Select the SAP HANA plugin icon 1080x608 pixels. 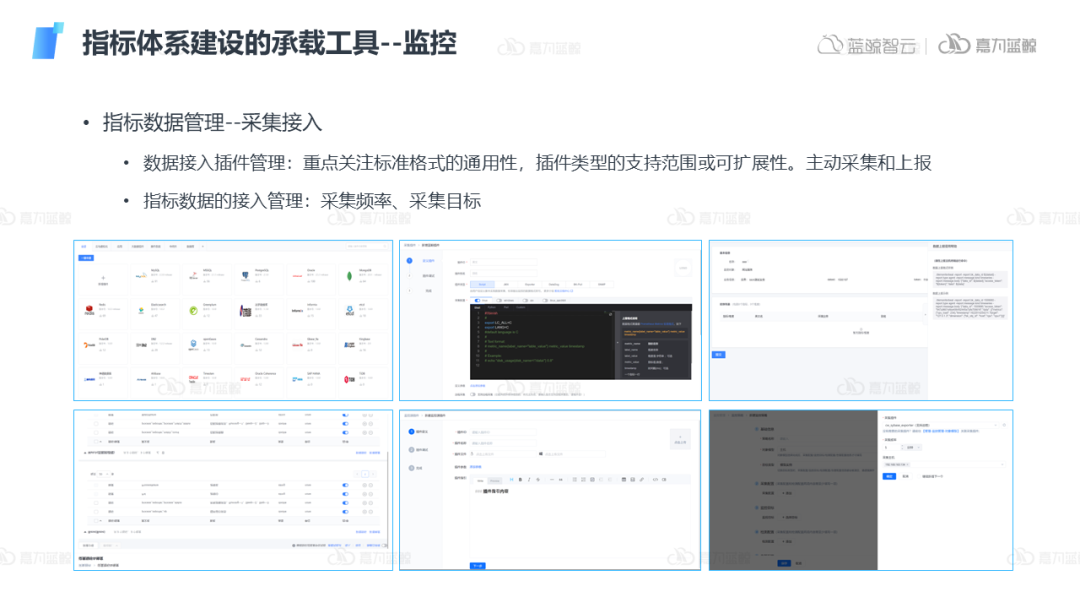[x=297, y=379]
